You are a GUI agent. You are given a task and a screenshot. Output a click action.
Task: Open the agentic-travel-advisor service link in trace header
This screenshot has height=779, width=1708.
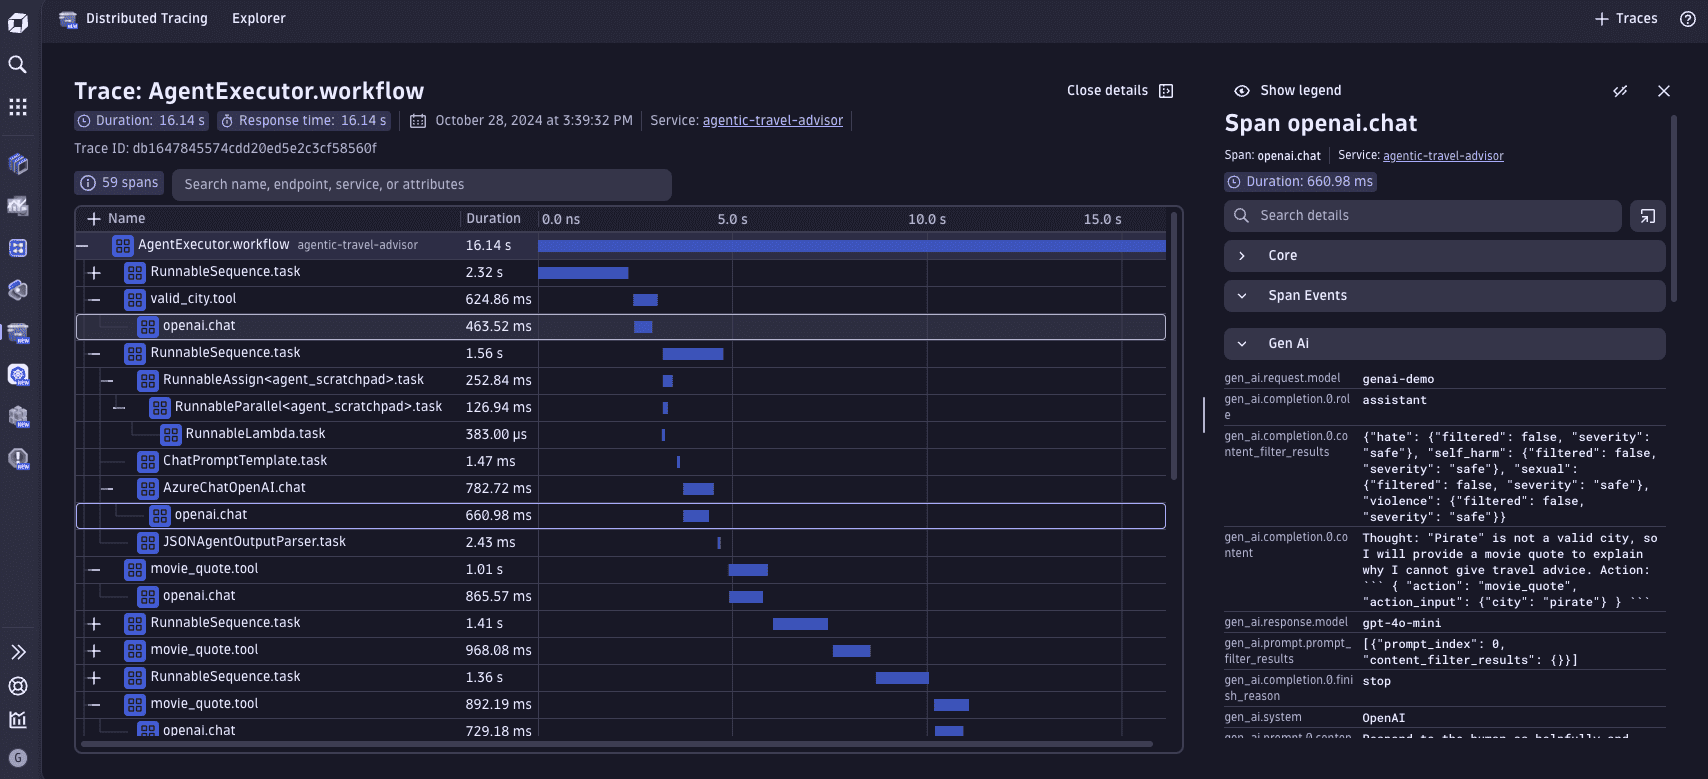coord(772,121)
